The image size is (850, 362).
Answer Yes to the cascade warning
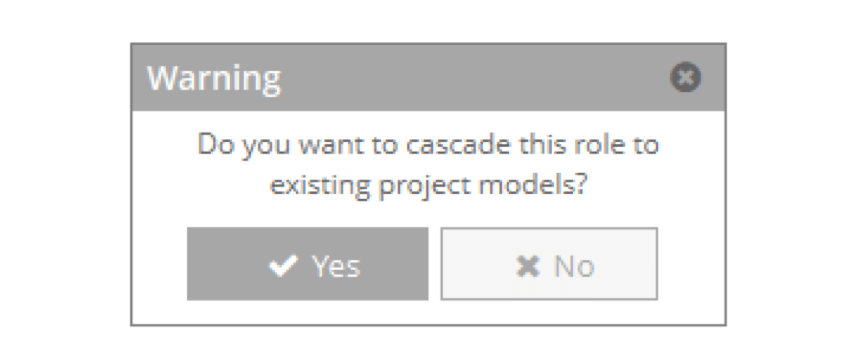tap(307, 264)
